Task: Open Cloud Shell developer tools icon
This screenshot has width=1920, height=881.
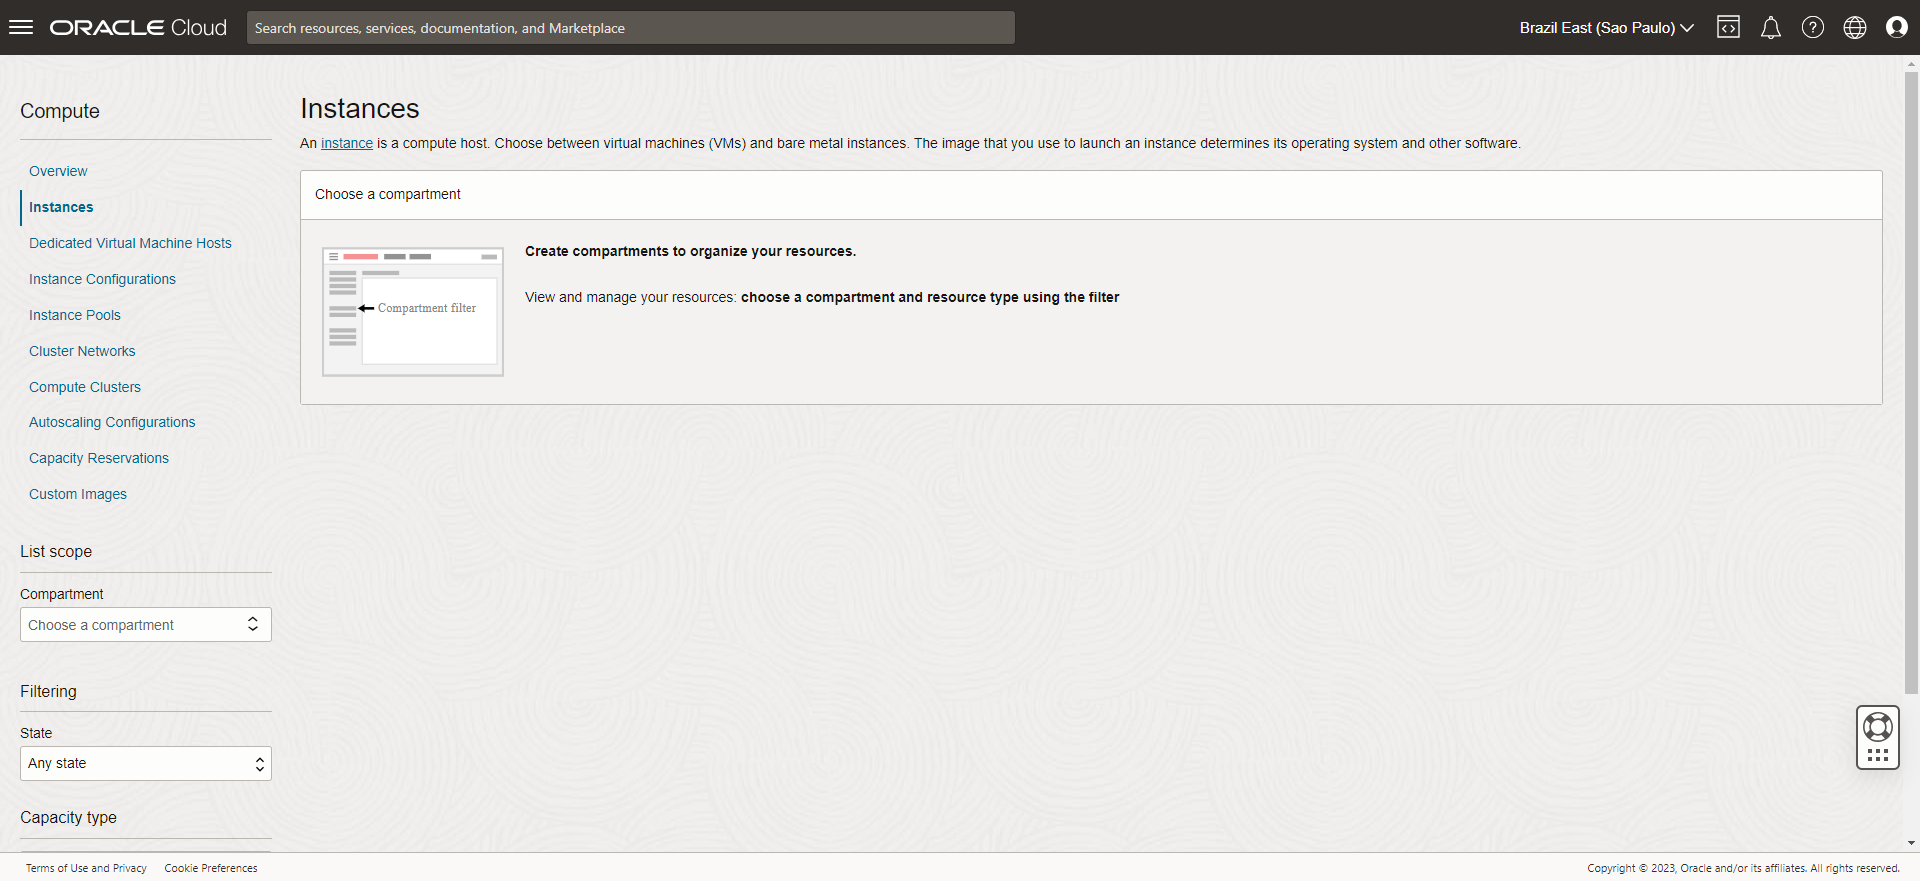Action: pos(1728,27)
